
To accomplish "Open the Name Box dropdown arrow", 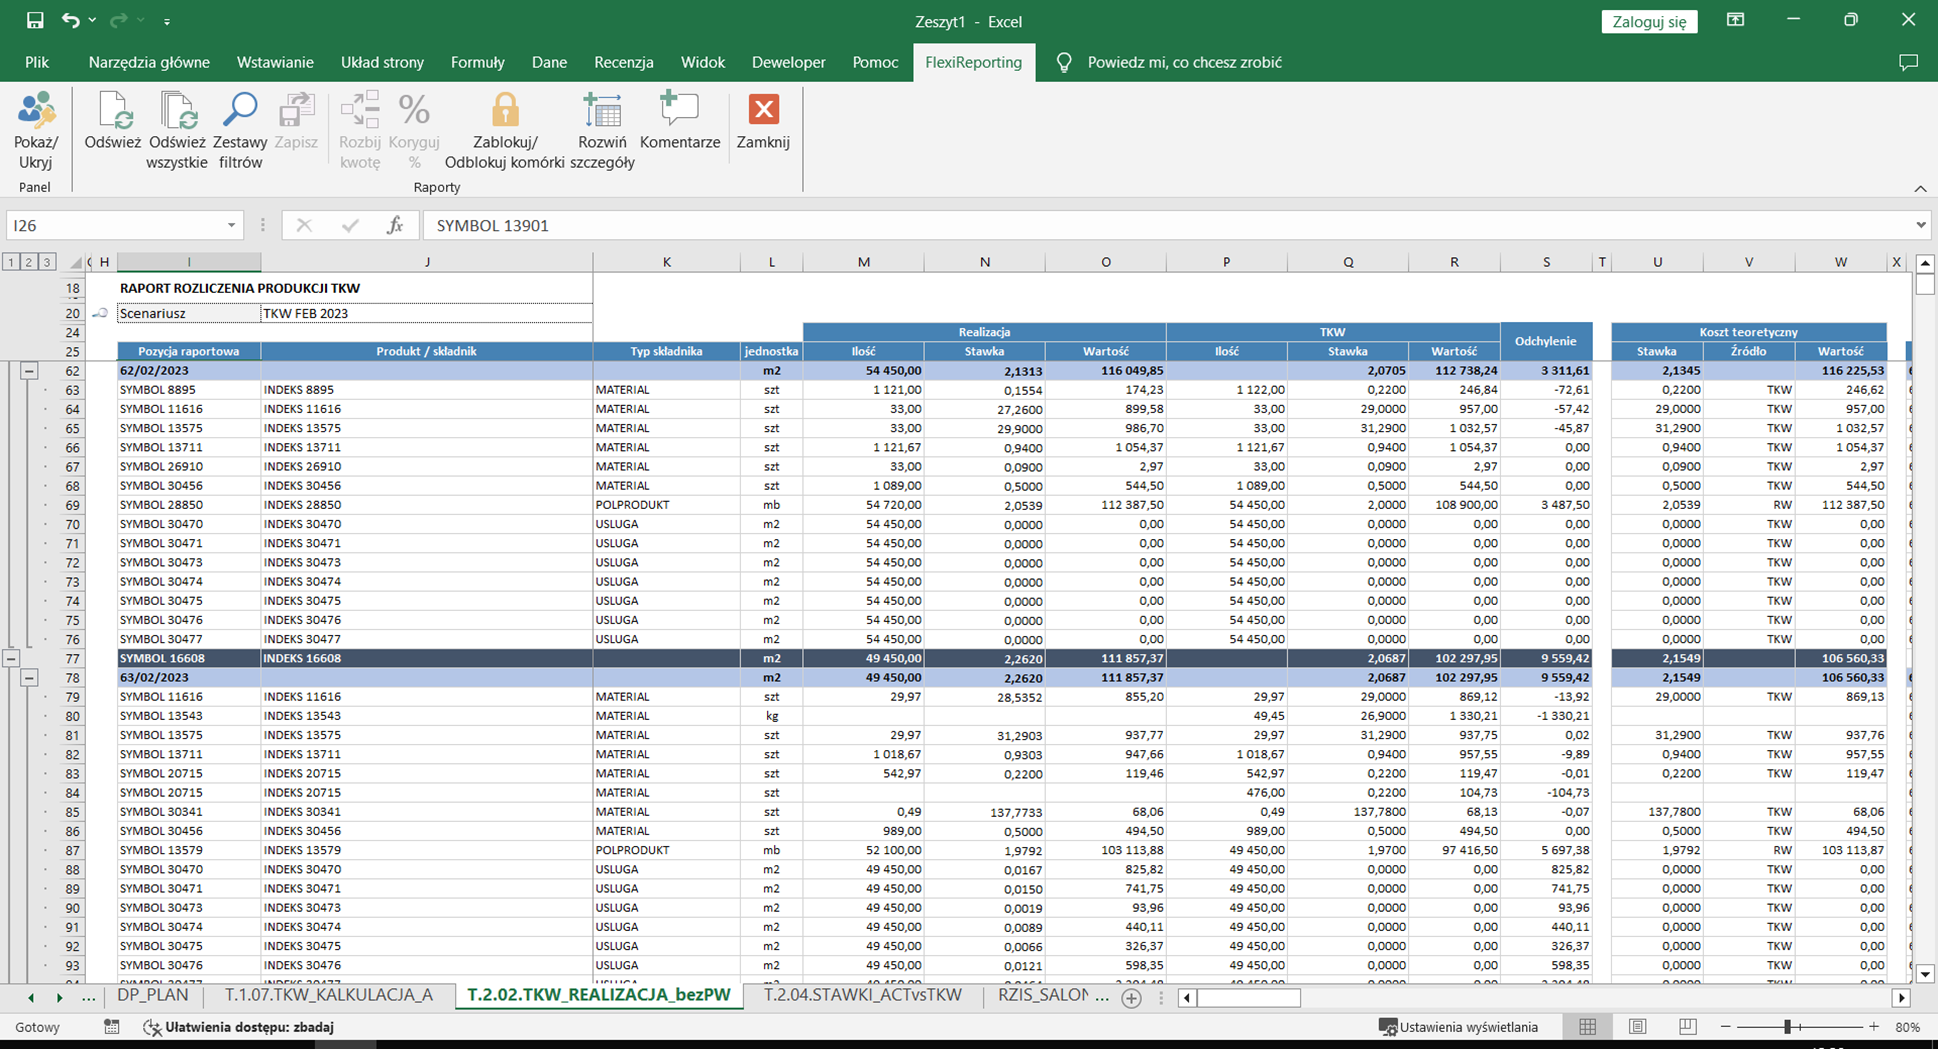I will tap(231, 226).
